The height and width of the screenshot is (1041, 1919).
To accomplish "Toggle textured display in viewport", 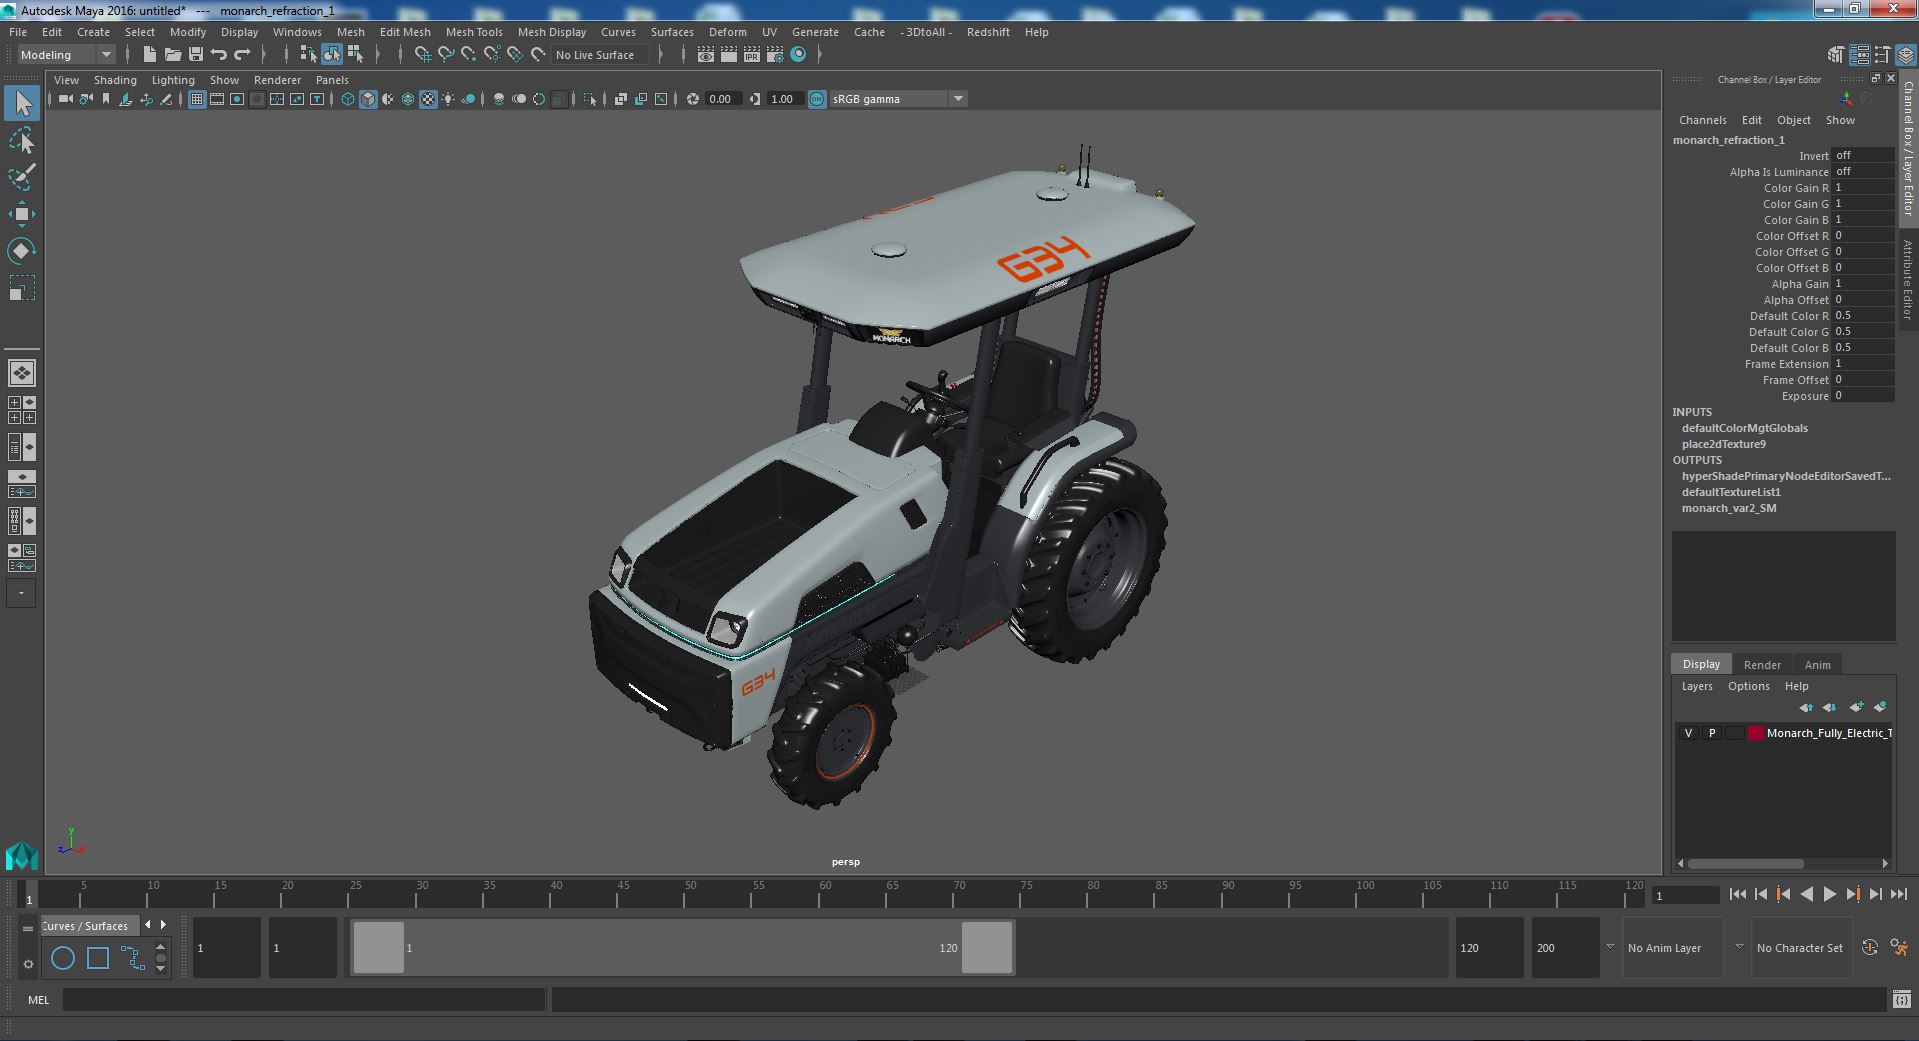I will (428, 99).
